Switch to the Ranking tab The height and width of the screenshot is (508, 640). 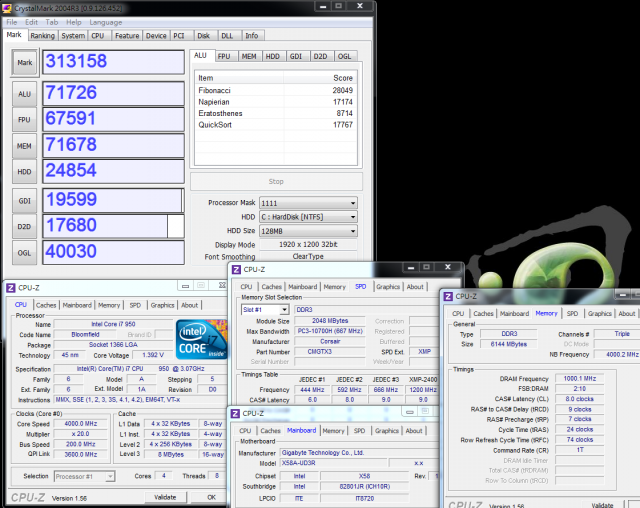point(42,35)
